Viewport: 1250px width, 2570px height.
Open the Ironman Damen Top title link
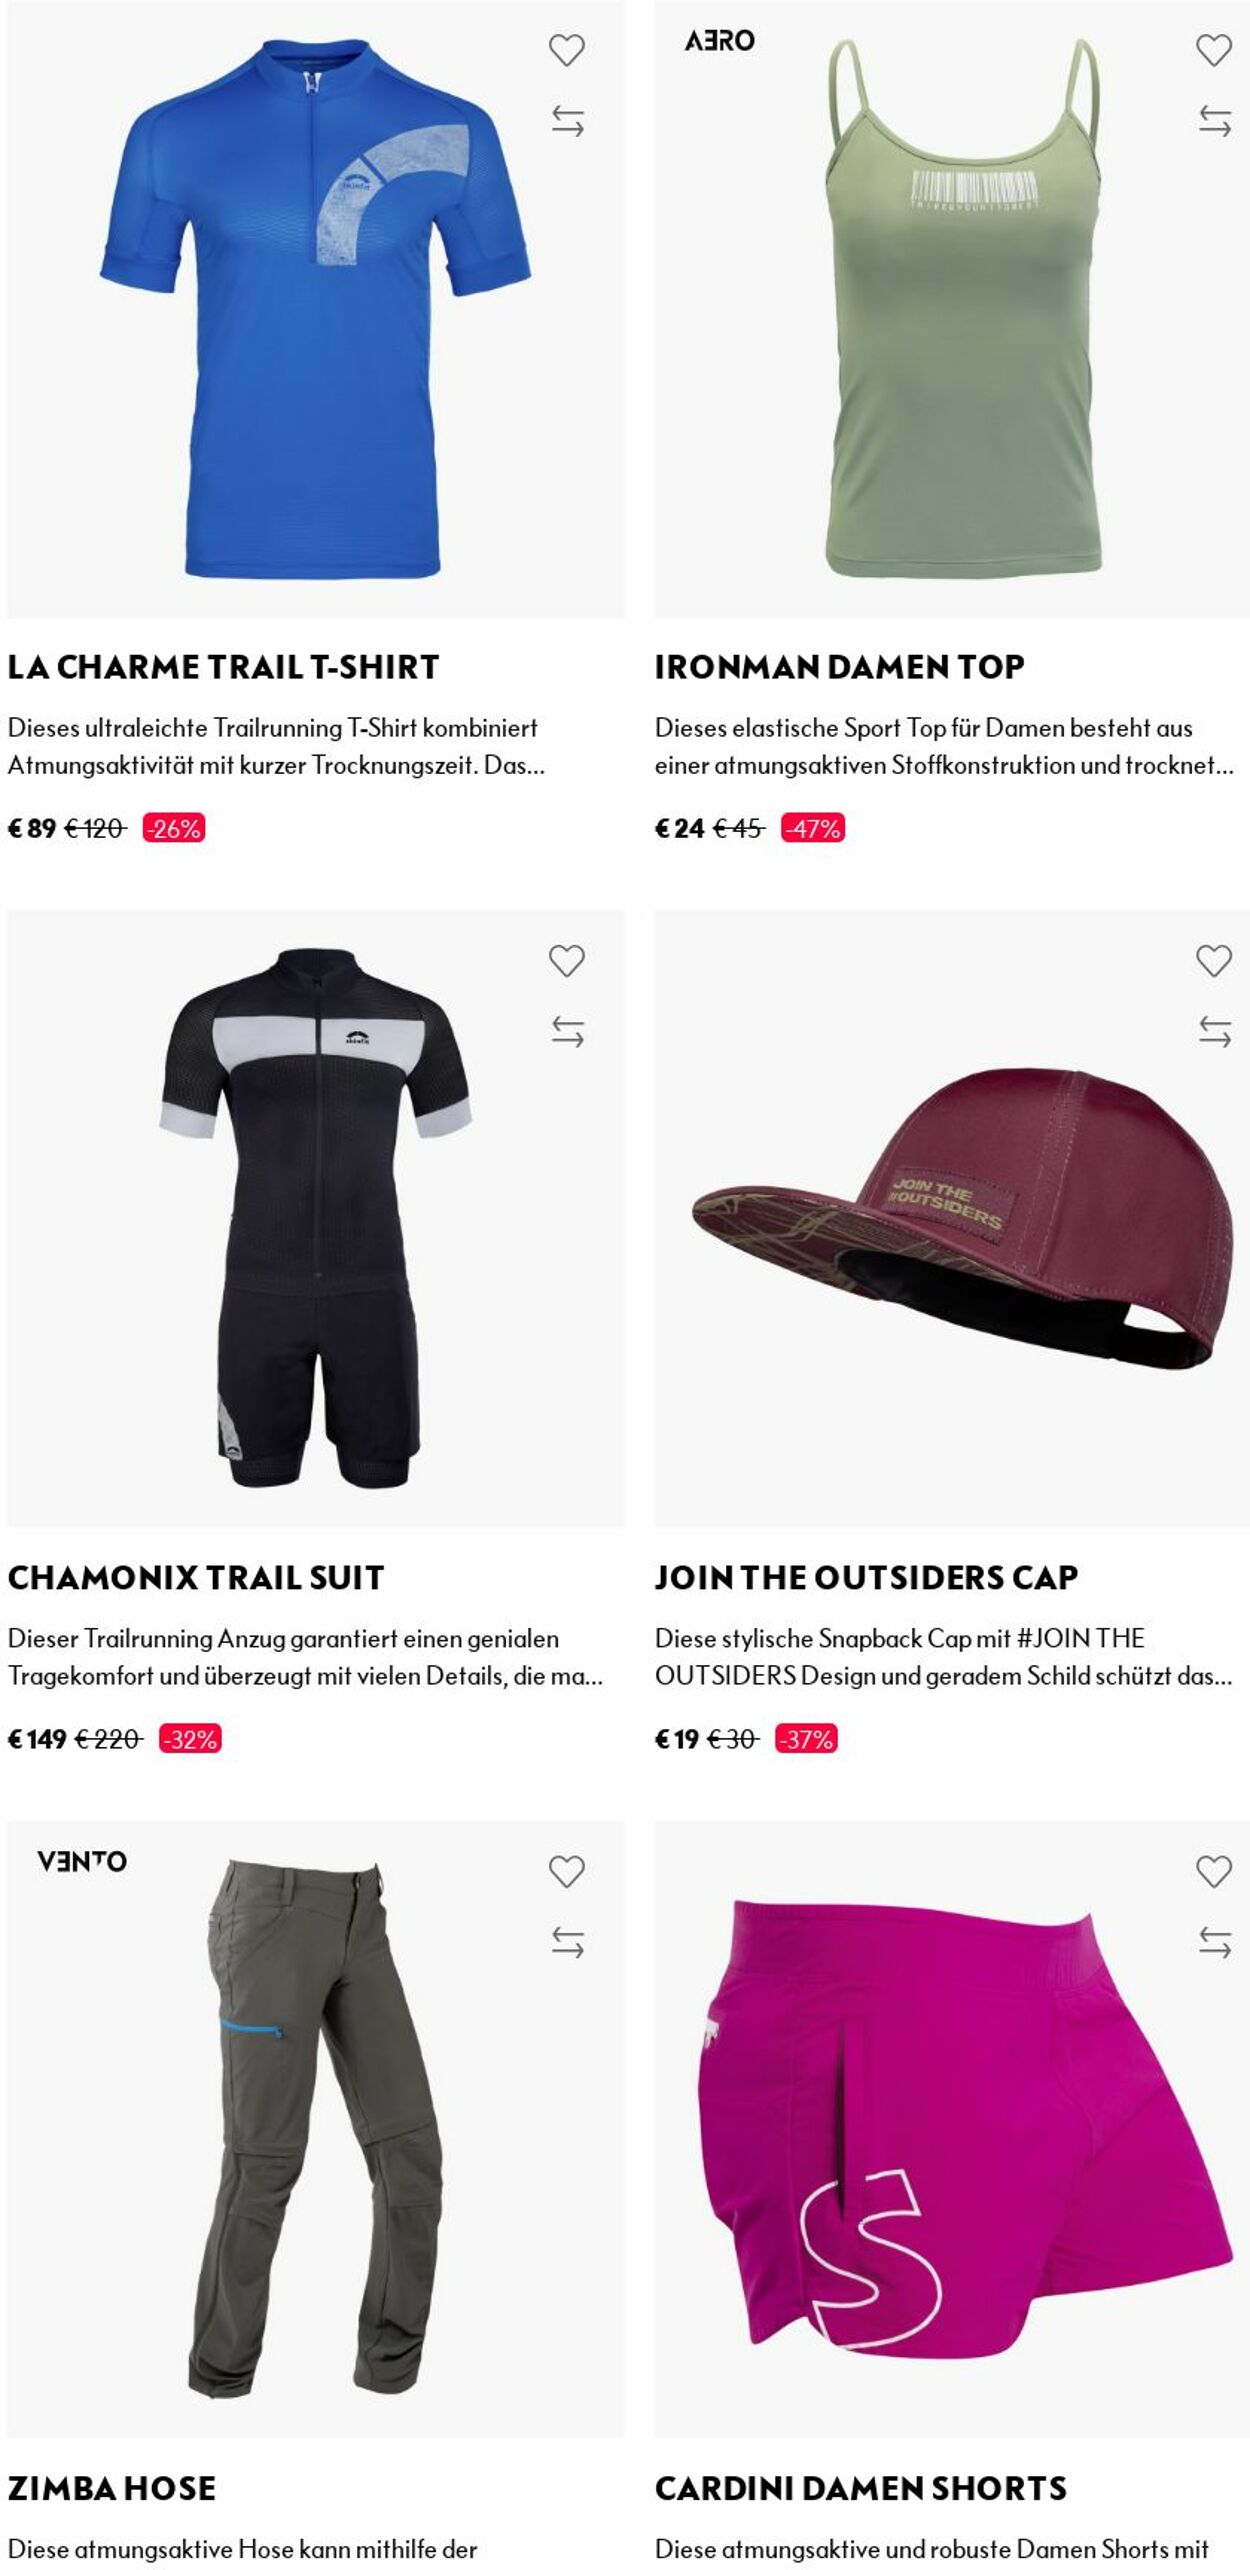[x=839, y=667]
